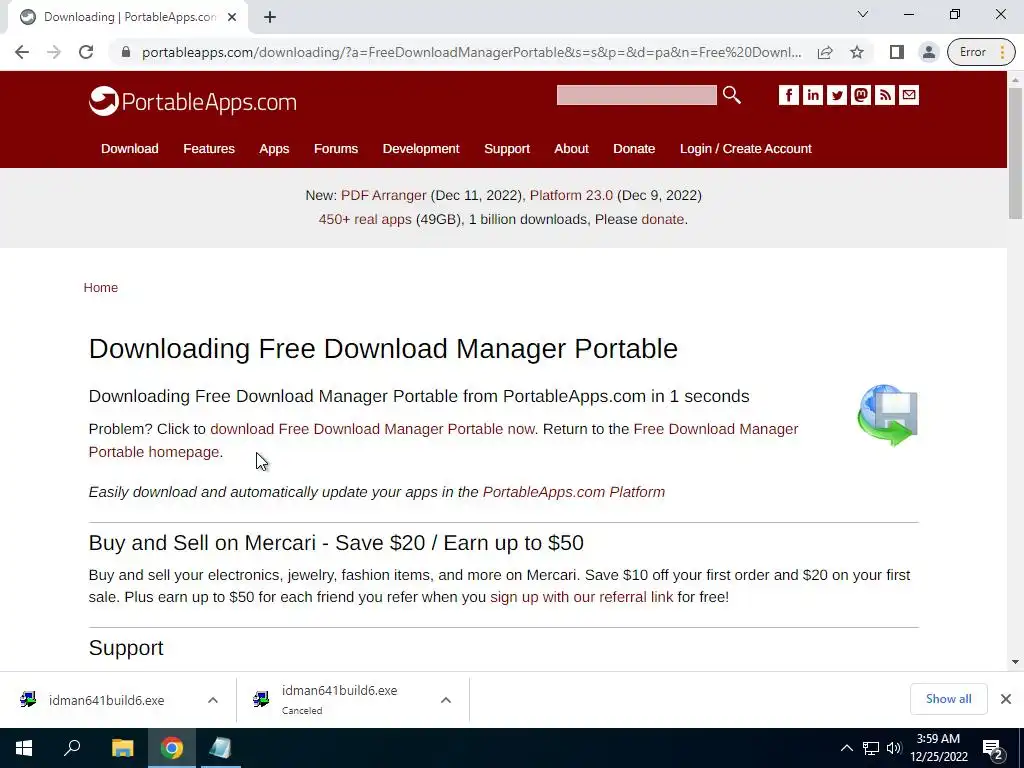This screenshot has width=1024, height=768.
Task: Open the Development menu item
Action: pyautogui.click(x=421, y=149)
